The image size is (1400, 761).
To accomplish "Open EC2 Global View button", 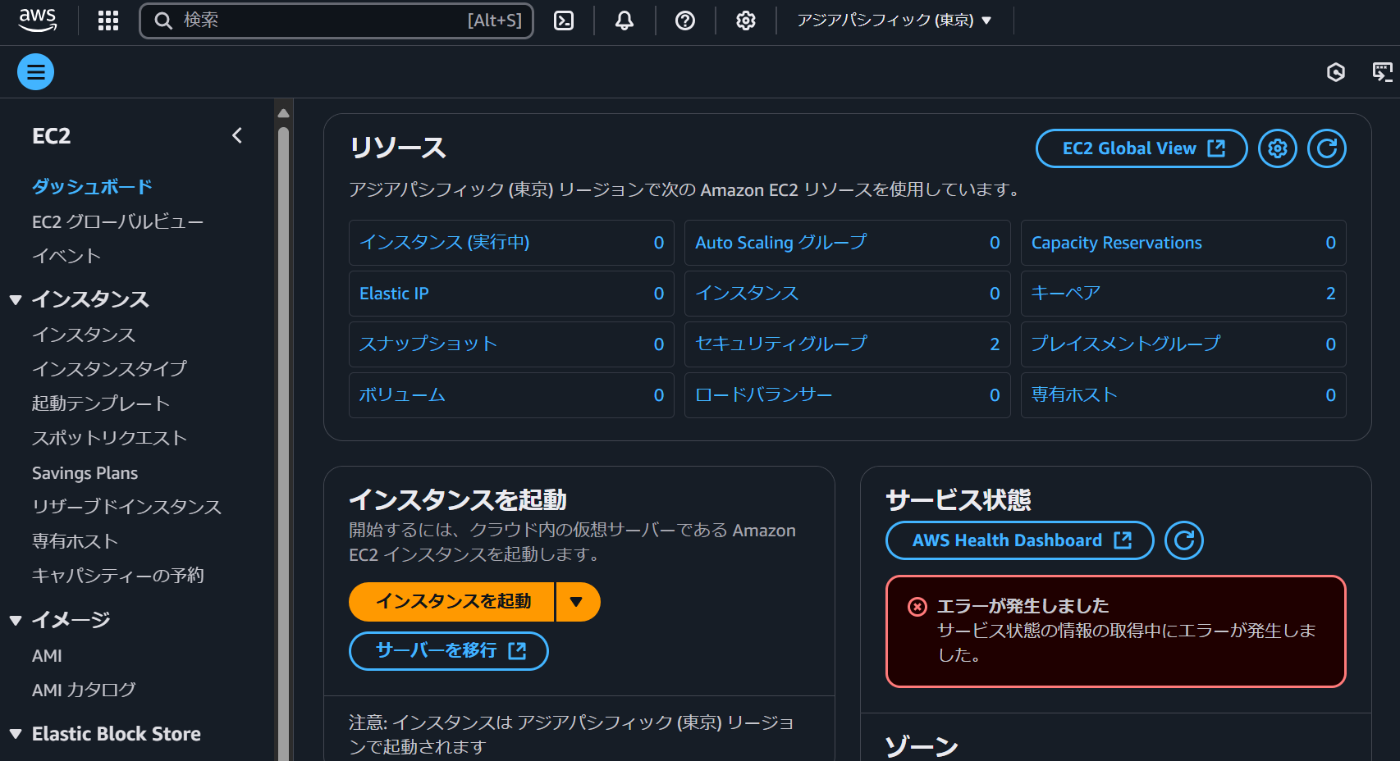I will click(x=1142, y=149).
